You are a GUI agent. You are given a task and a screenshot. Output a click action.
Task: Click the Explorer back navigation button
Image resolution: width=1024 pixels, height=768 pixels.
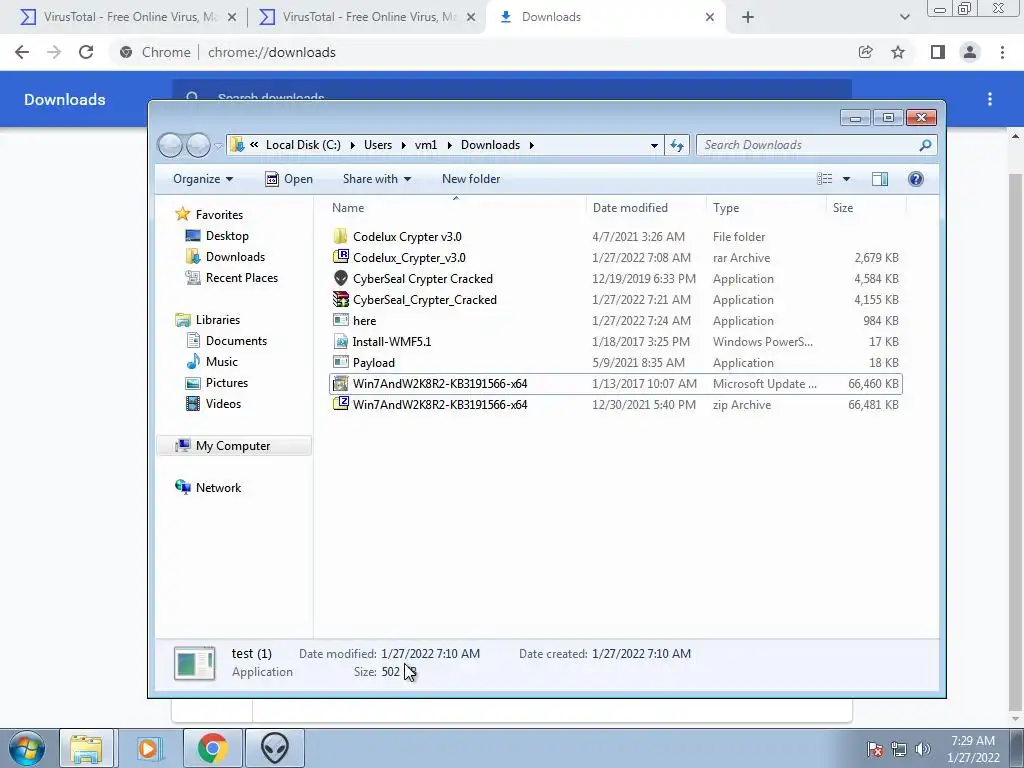coord(170,145)
